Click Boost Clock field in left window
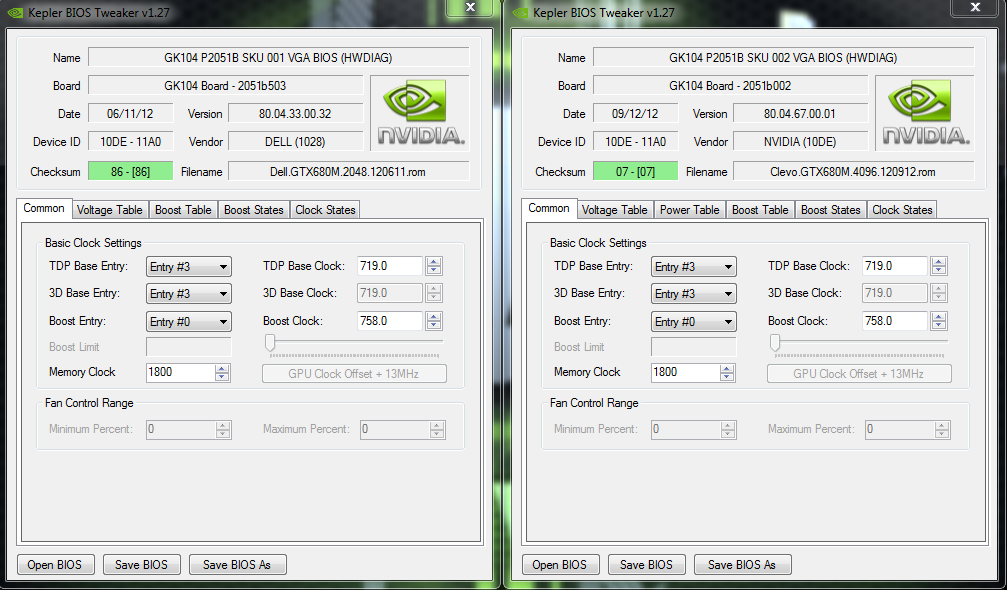This screenshot has height=590, width=1007. 390,321
